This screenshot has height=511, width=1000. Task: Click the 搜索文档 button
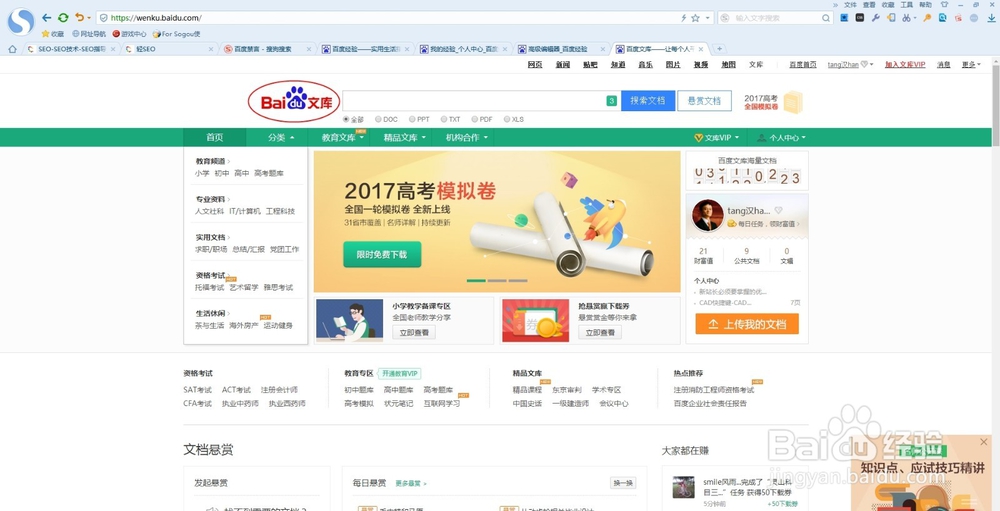pos(648,101)
